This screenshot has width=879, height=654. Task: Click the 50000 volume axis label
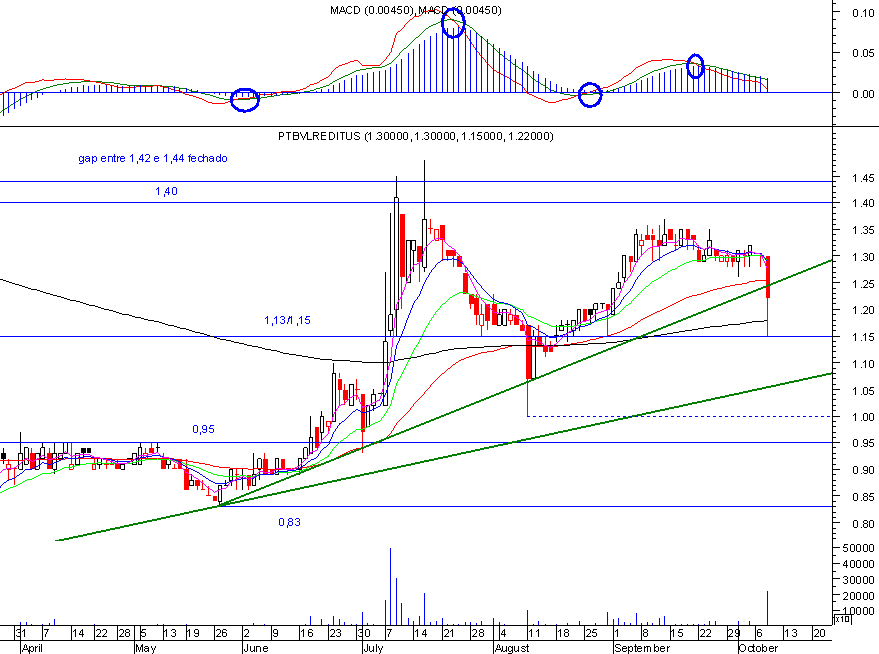pyautogui.click(x=858, y=548)
